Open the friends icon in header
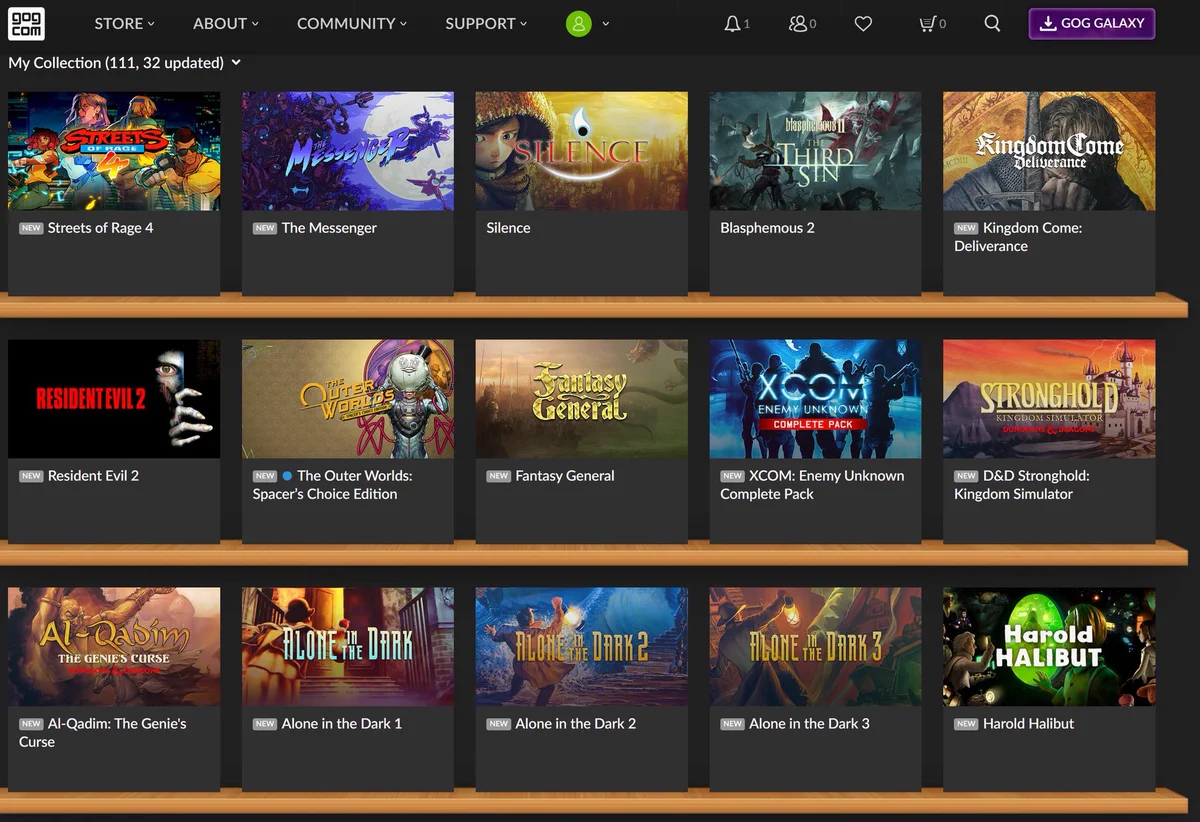The height and width of the screenshot is (822, 1200). 798,23
